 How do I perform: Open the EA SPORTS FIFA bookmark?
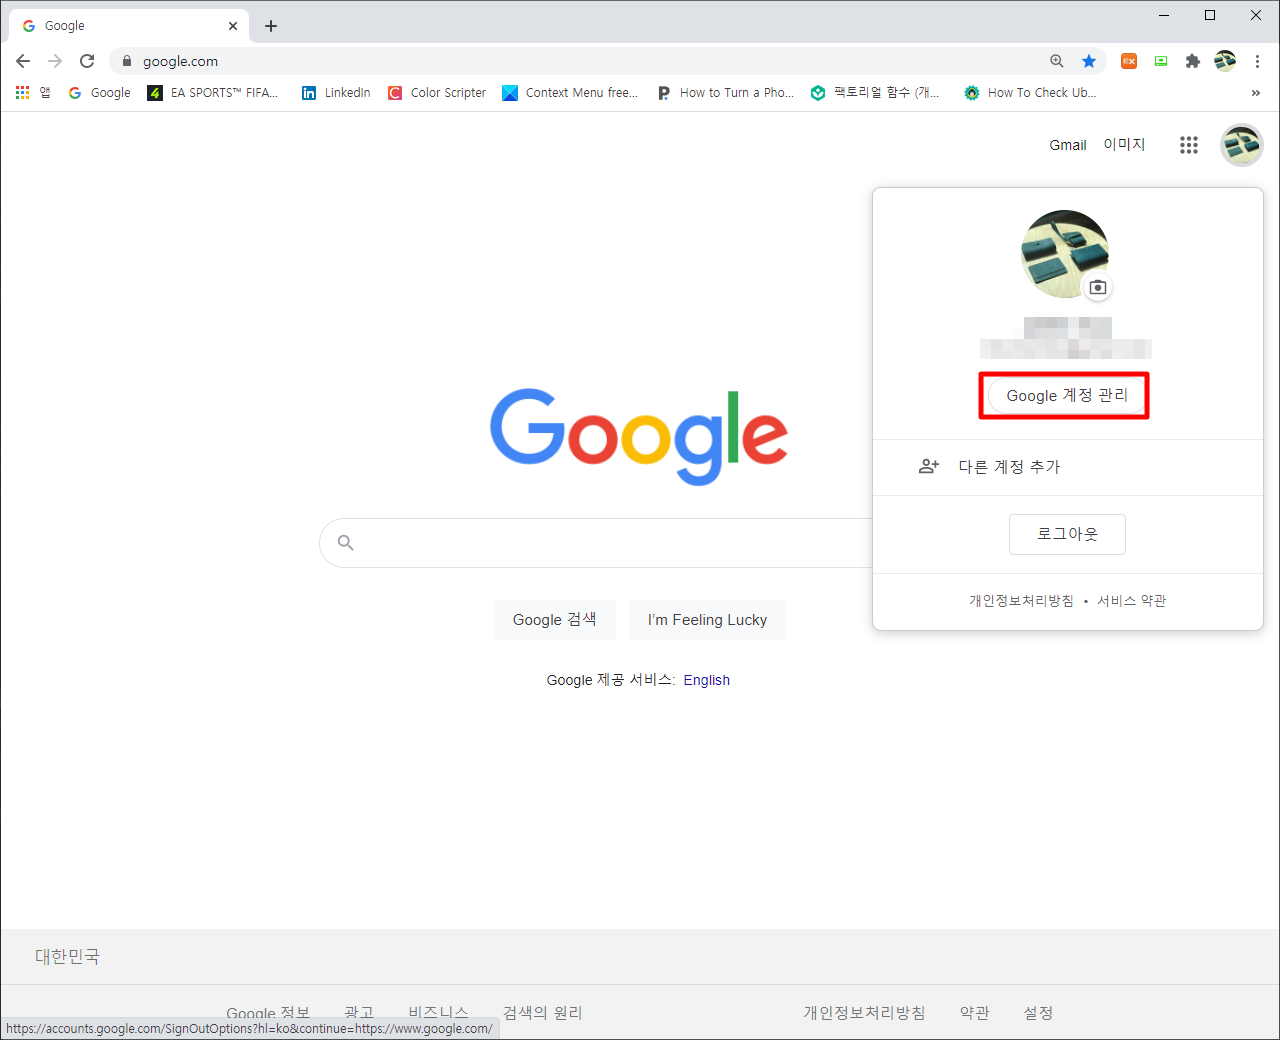[213, 92]
